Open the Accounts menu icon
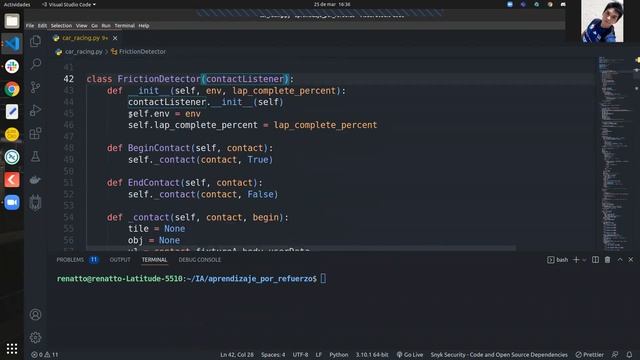The width and height of the screenshot is (640, 360). [x=36, y=315]
